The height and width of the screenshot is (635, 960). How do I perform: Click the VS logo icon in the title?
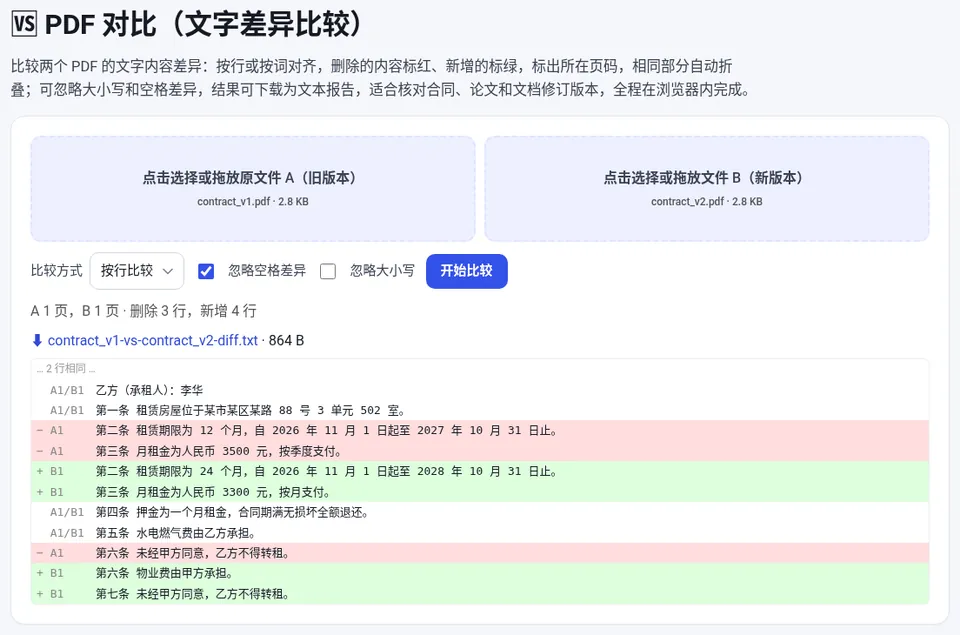click(24, 24)
